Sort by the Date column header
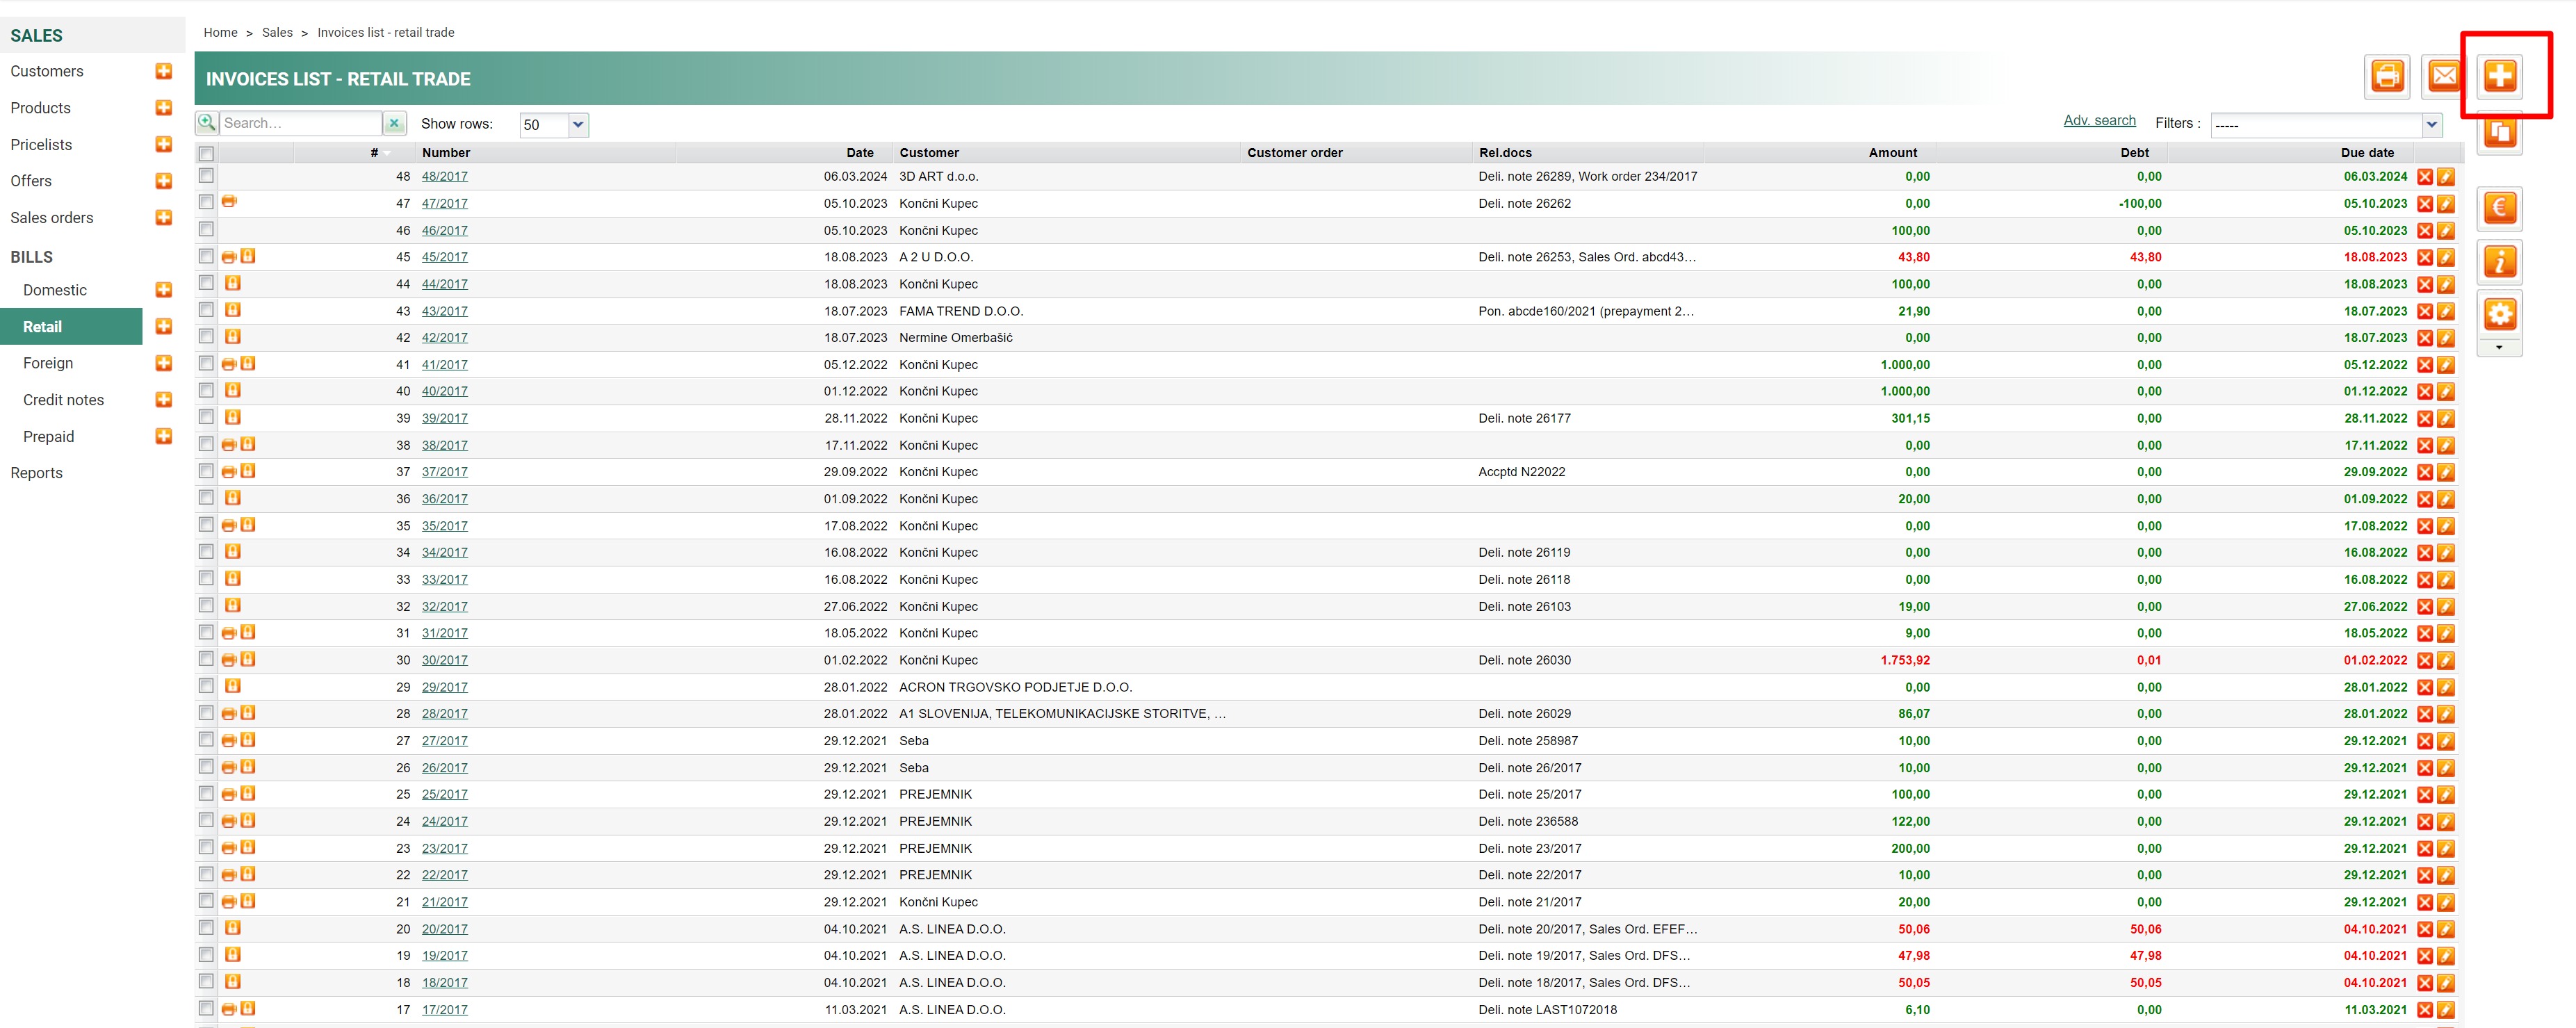This screenshot has height=1028, width=2576. (860, 153)
